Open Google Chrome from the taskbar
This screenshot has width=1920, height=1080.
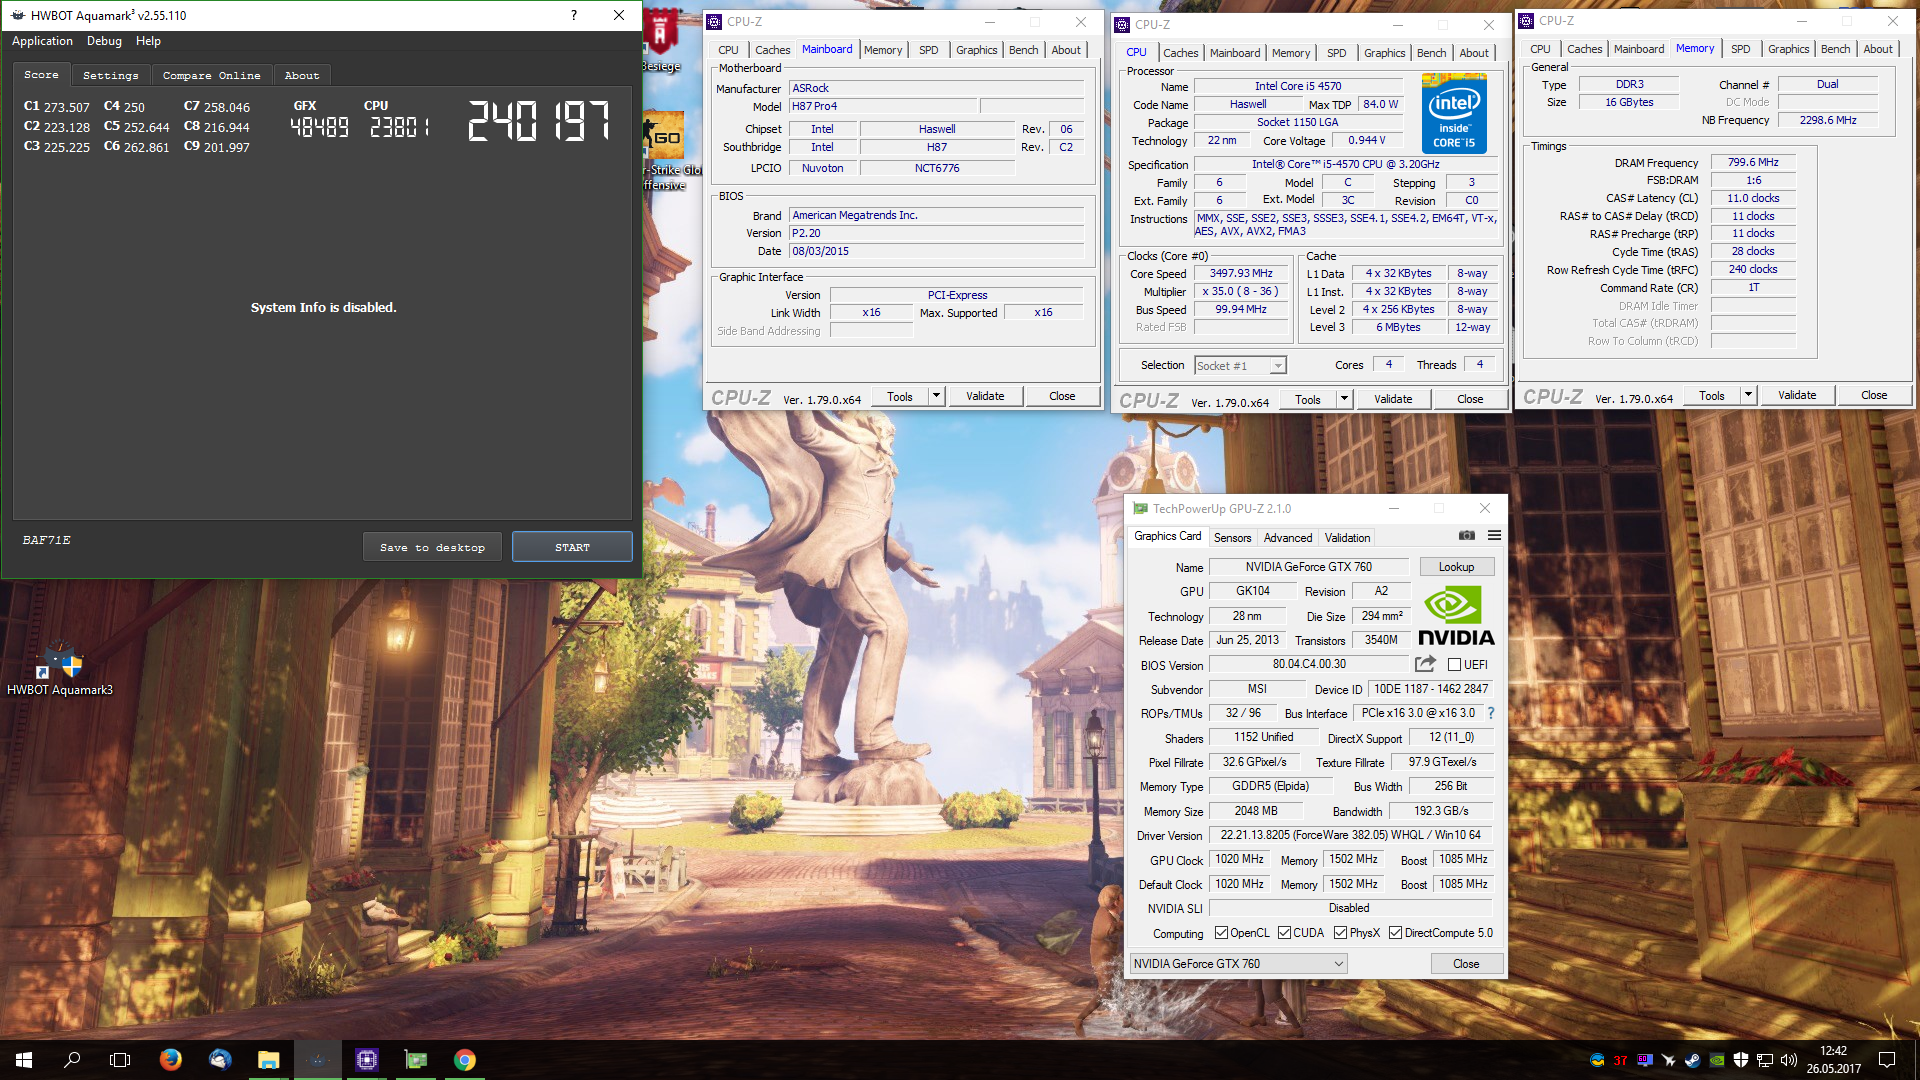[465, 1060]
